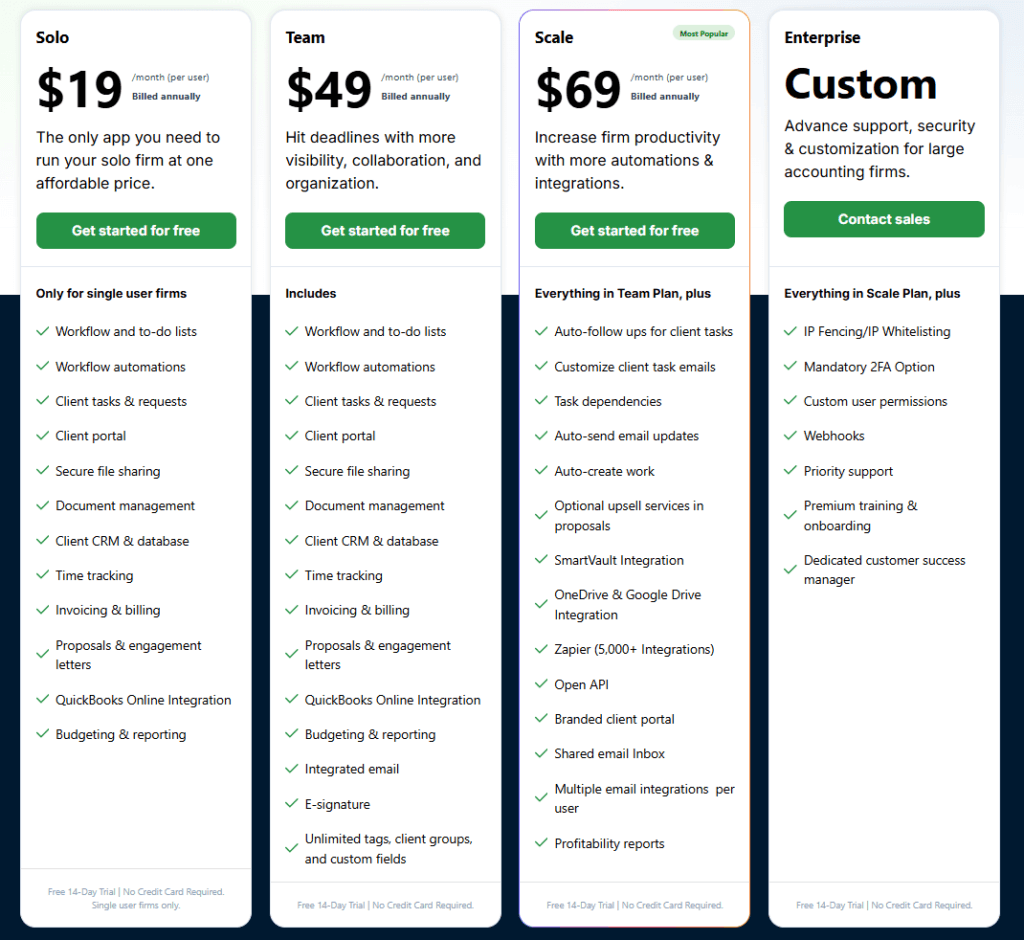Image resolution: width=1024 pixels, height=940 pixels.
Task: Click the checkmark next to Profitability reports
Action: [x=542, y=844]
